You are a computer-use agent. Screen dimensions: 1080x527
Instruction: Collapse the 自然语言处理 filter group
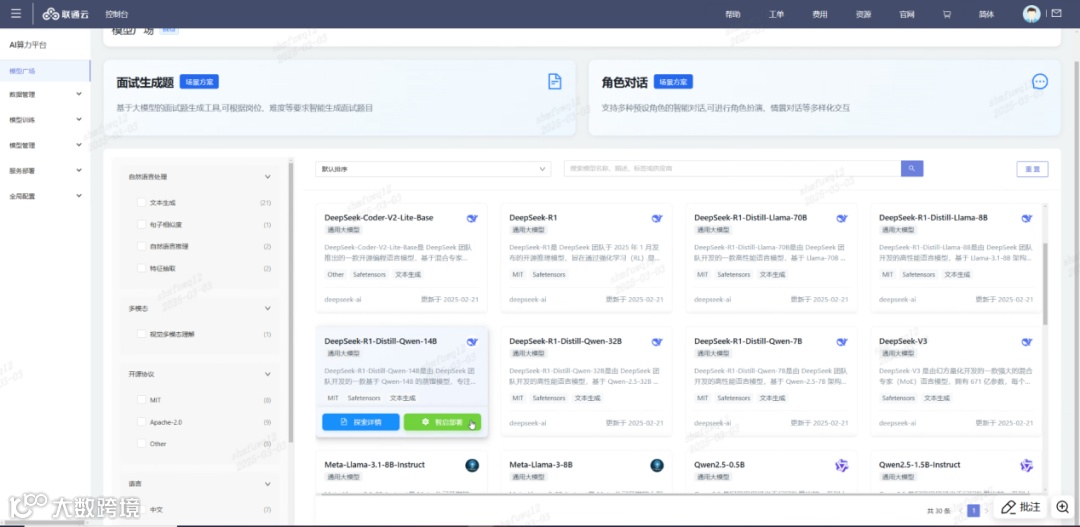(268, 177)
